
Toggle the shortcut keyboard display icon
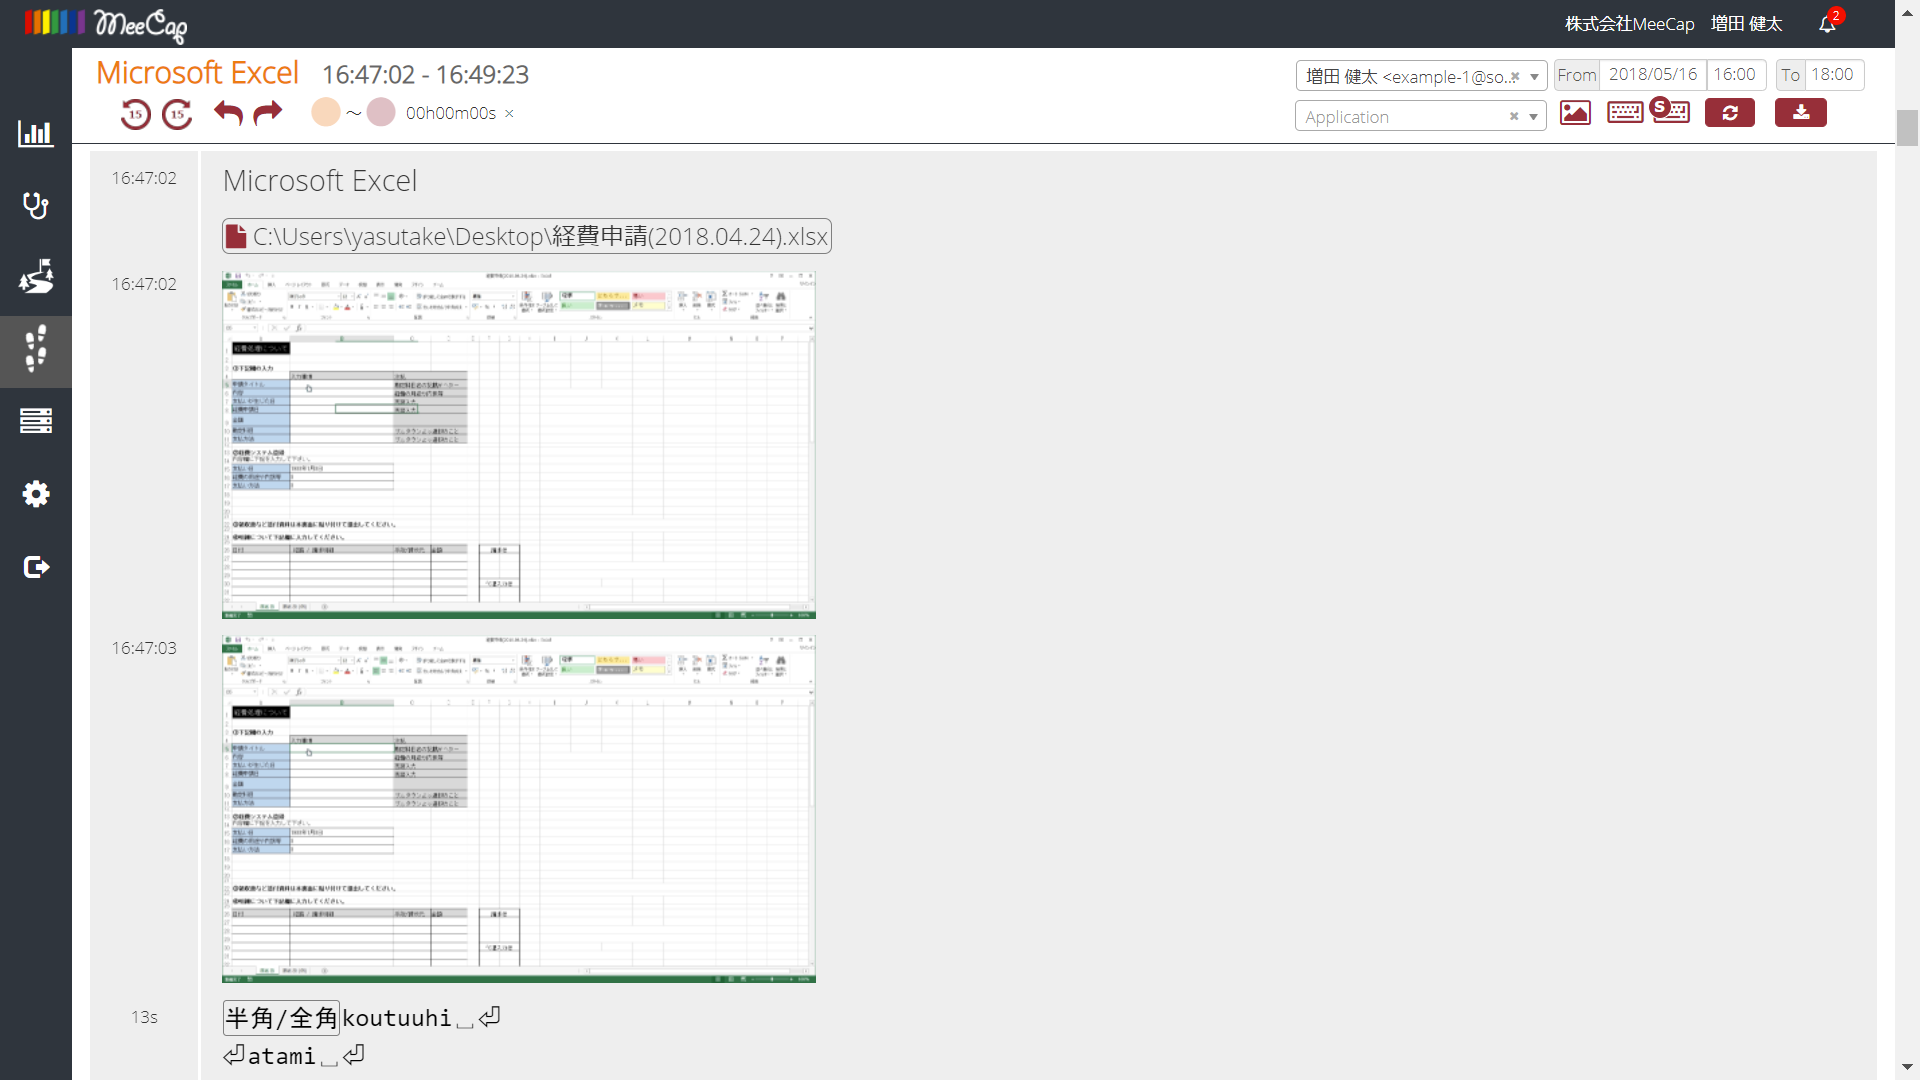coord(1670,111)
